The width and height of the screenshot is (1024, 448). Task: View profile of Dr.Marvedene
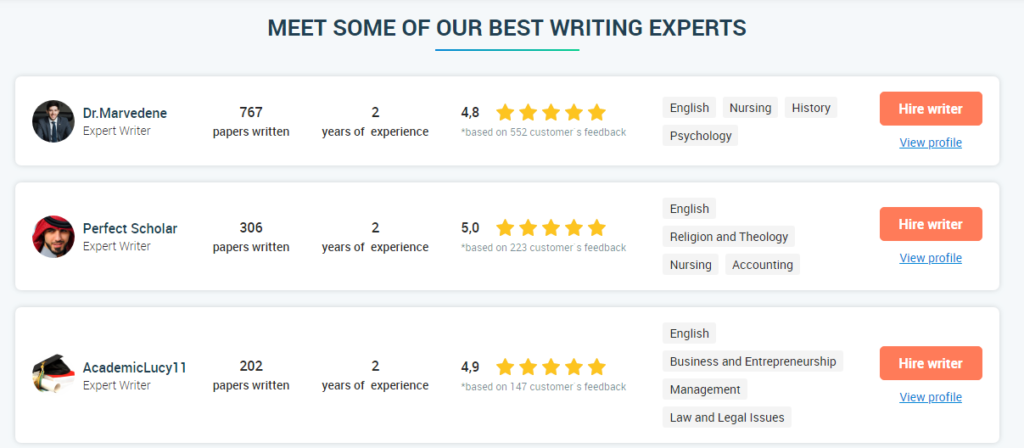(931, 142)
